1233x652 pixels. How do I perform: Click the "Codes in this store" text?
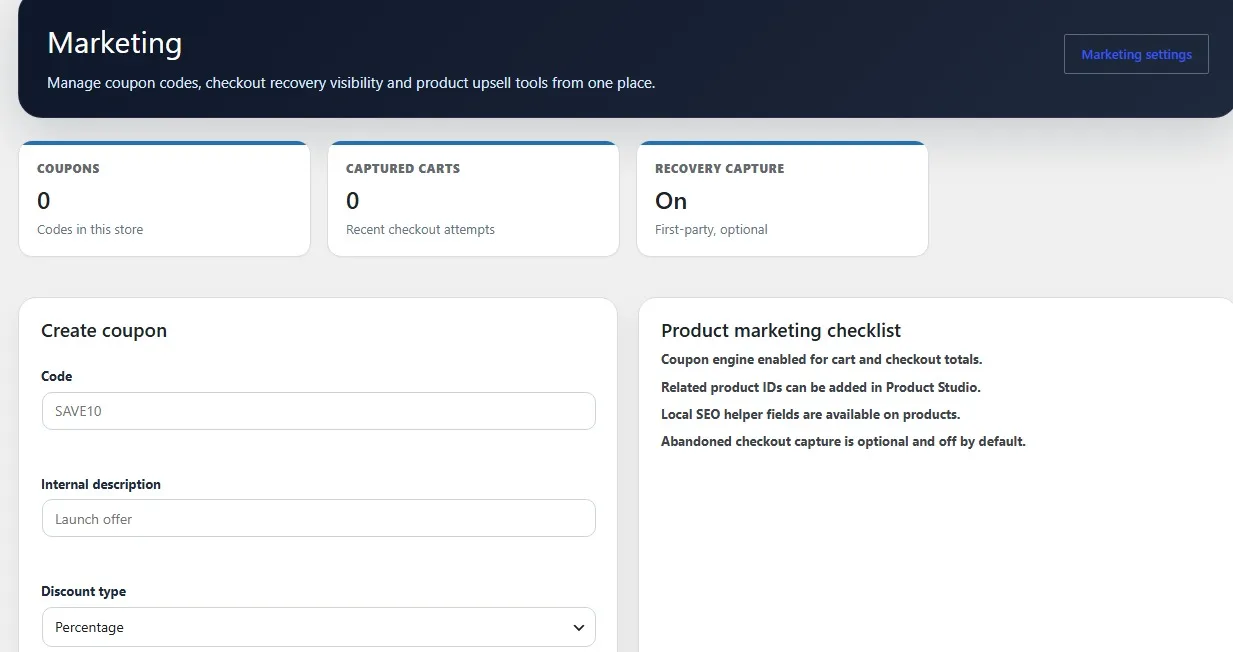90,230
